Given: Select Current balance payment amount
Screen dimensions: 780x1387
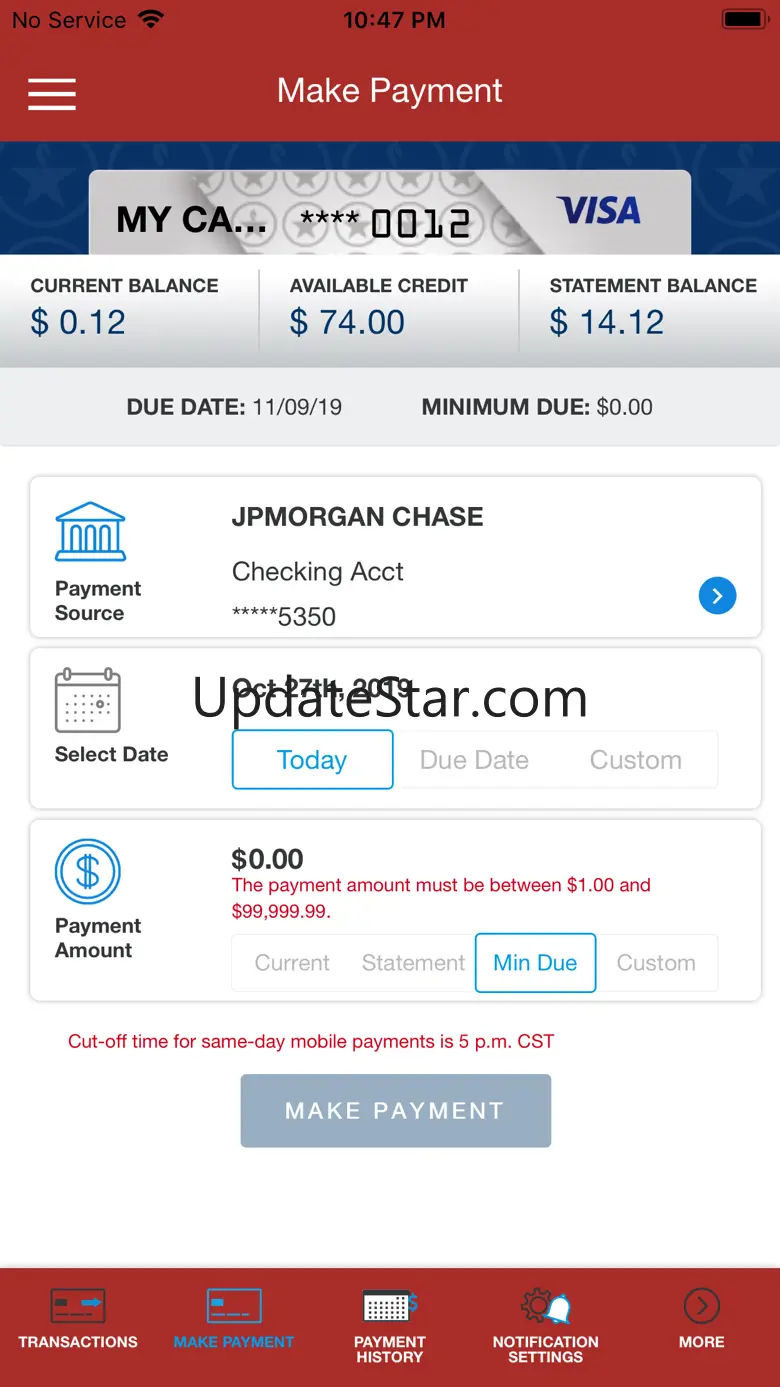Looking at the screenshot, I should 292,963.
